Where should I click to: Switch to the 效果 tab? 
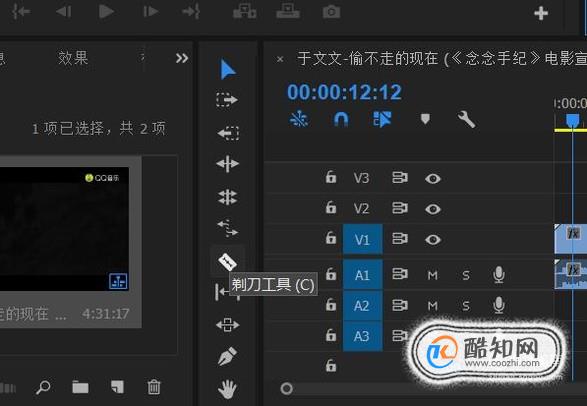pyautogui.click(x=73, y=58)
